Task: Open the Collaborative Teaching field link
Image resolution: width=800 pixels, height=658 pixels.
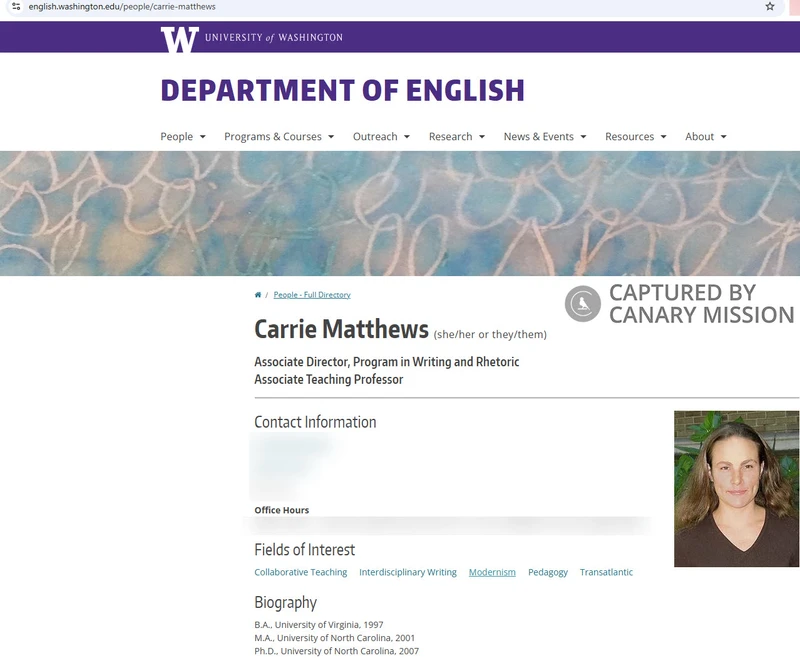Action: (301, 572)
